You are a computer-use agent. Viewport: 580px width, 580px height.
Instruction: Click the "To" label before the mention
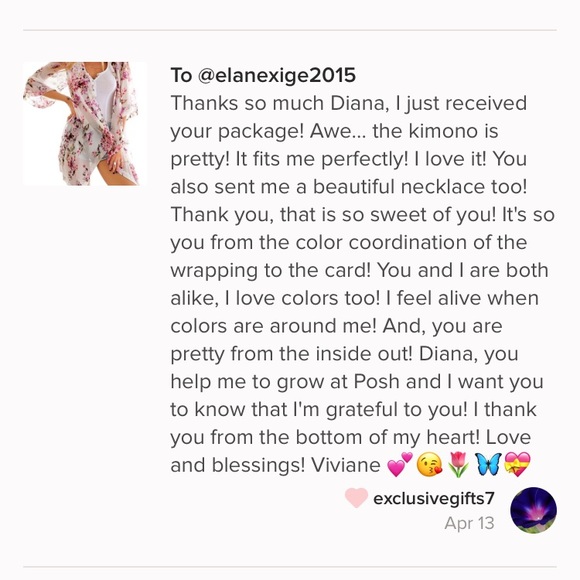click(x=181, y=75)
